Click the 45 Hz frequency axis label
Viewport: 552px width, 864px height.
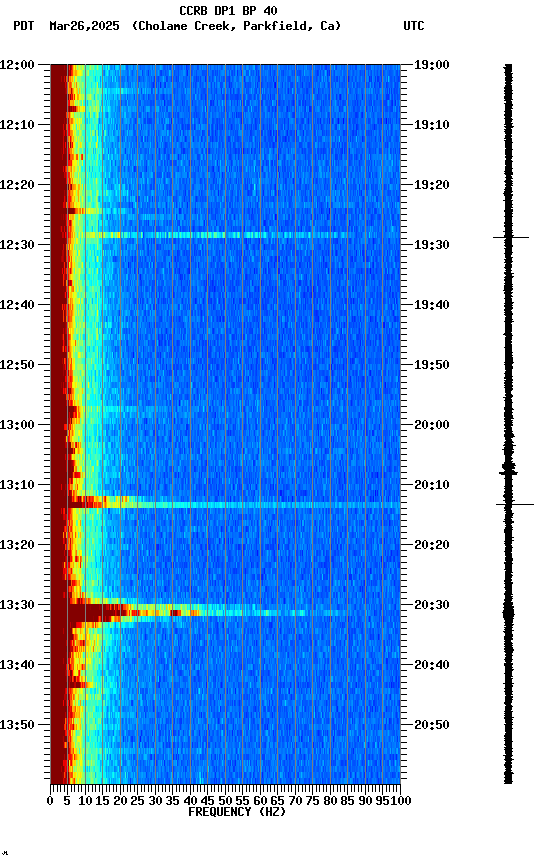[207, 802]
